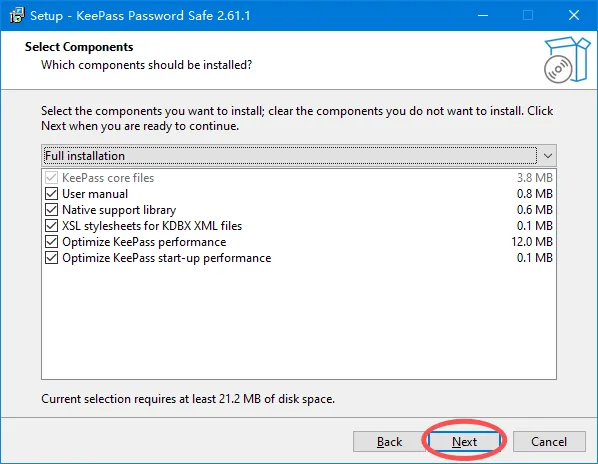Click the window title 'Setup - KeePass Password Safe 2.61.1'

tap(140, 16)
